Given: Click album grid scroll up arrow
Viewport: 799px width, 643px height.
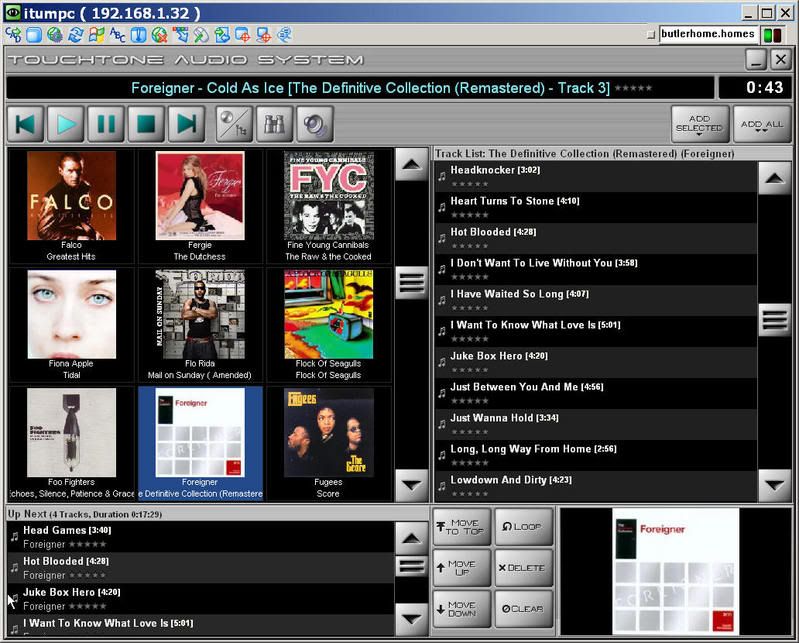Looking at the screenshot, I should click(412, 165).
